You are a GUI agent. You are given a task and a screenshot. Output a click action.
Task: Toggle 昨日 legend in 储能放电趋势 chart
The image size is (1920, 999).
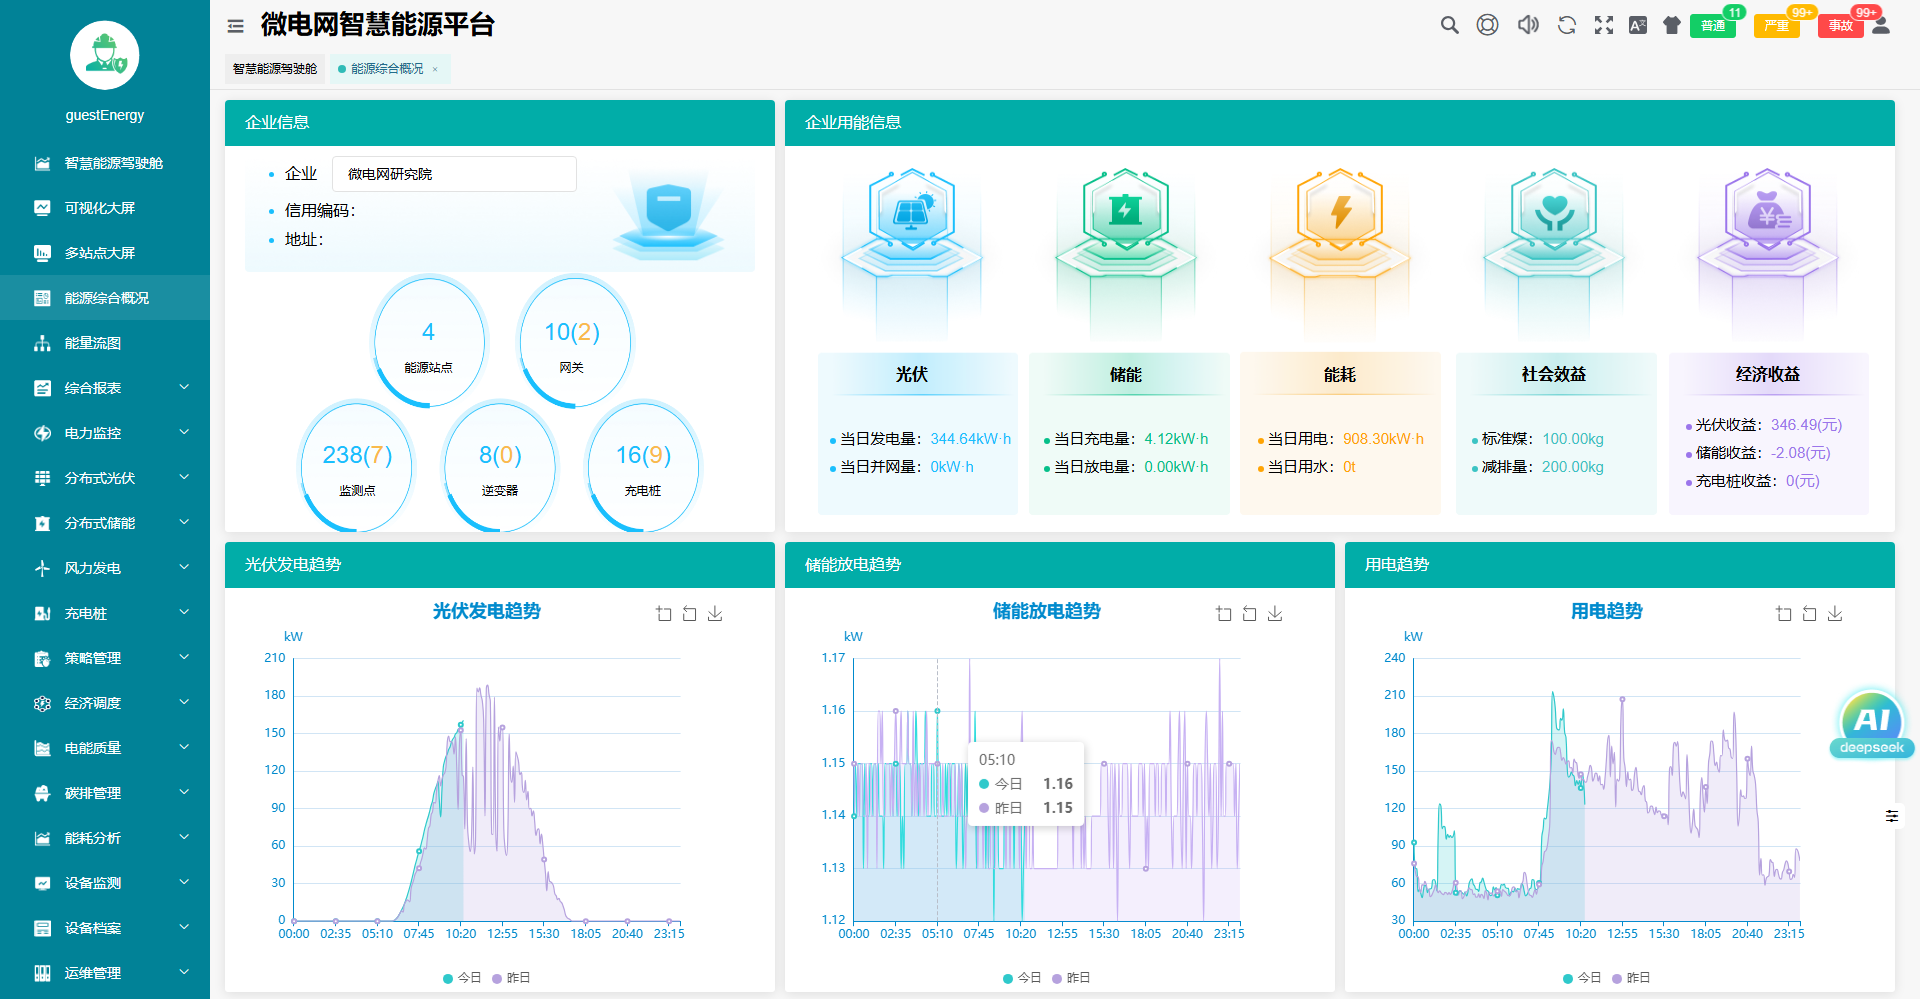[1071, 978]
